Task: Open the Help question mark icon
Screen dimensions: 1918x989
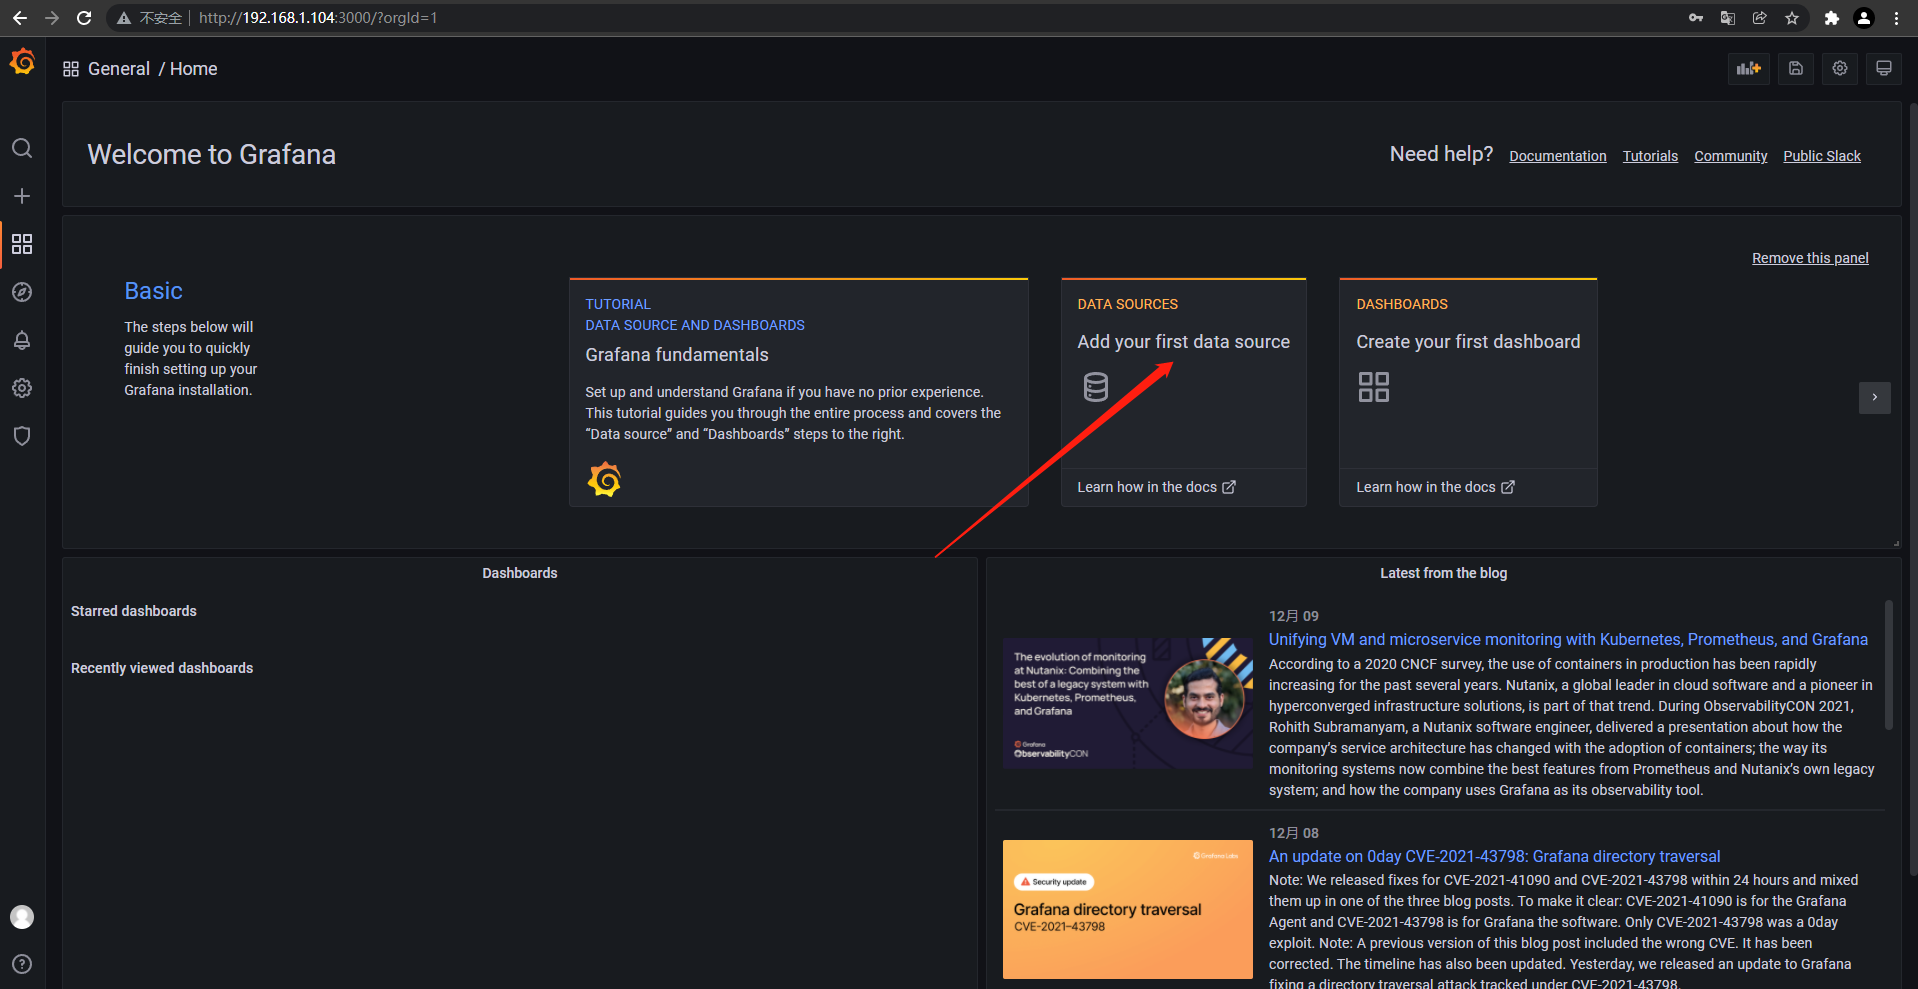Action: [x=22, y=964]
